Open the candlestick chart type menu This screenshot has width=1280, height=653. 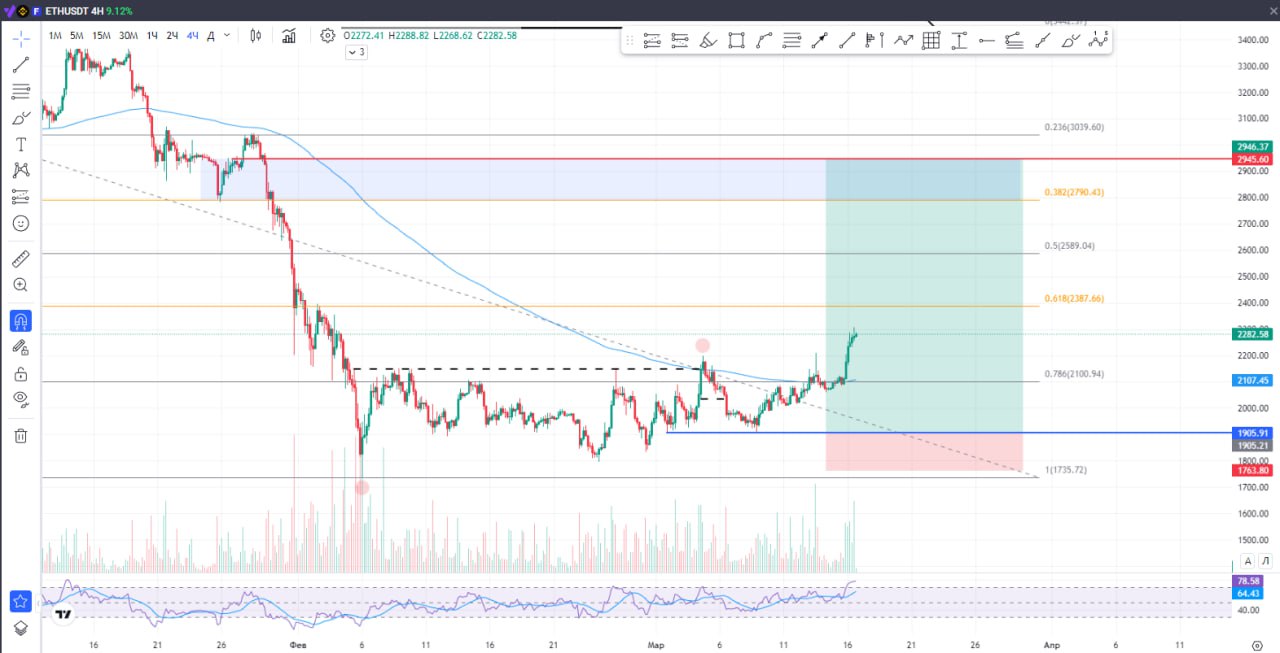point(255,36)
